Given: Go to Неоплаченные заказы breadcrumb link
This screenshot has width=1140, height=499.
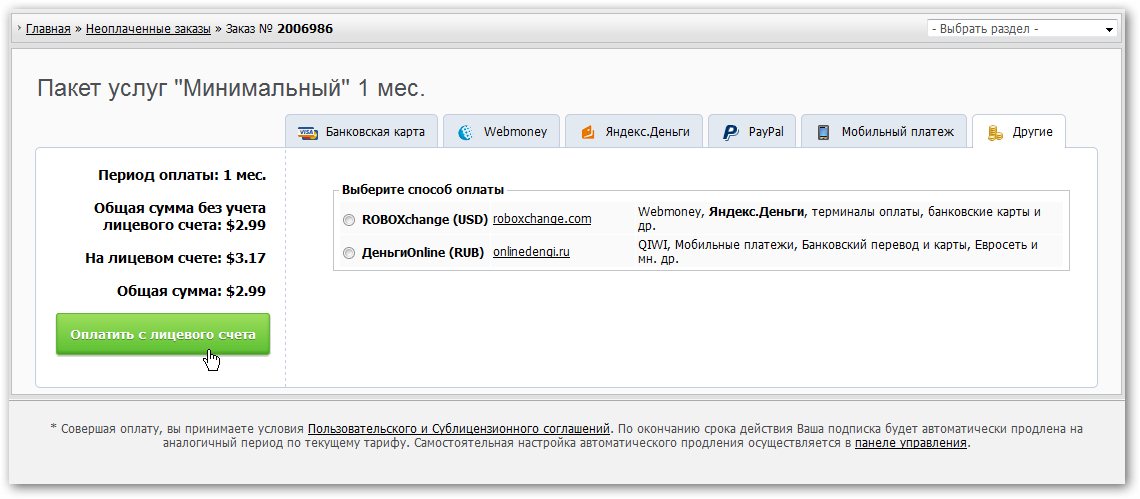Looking at the screenshot, I should click(x=148, y=29).
